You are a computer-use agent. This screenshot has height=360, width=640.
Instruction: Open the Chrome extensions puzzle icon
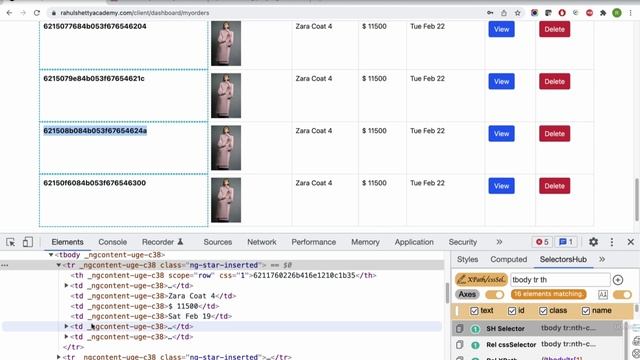603,13
